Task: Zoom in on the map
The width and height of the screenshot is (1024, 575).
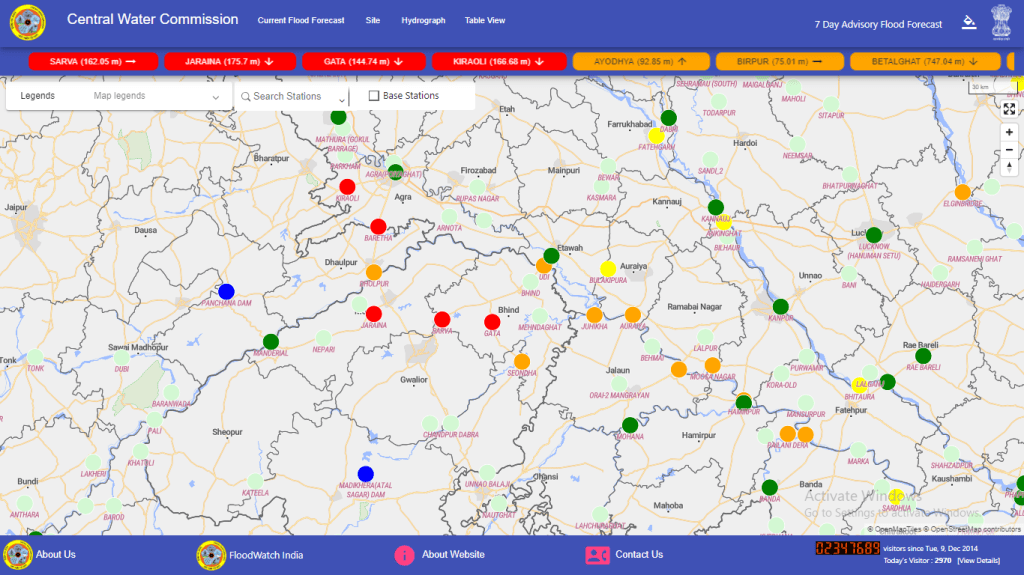Action: click(1009, 132)
